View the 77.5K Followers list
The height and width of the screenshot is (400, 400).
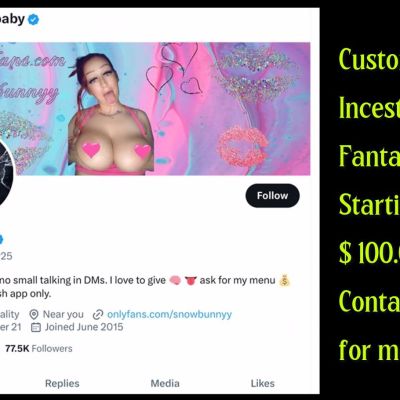39,349
